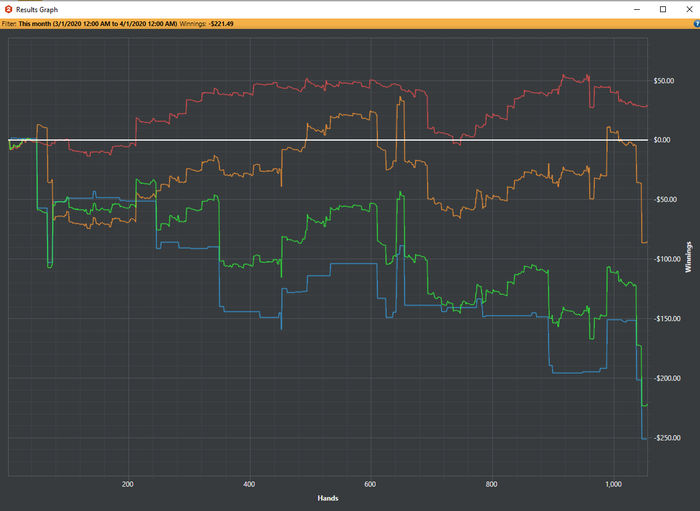Click the 'Hands' horizontal axis title
700x511 pixels.
328,498
